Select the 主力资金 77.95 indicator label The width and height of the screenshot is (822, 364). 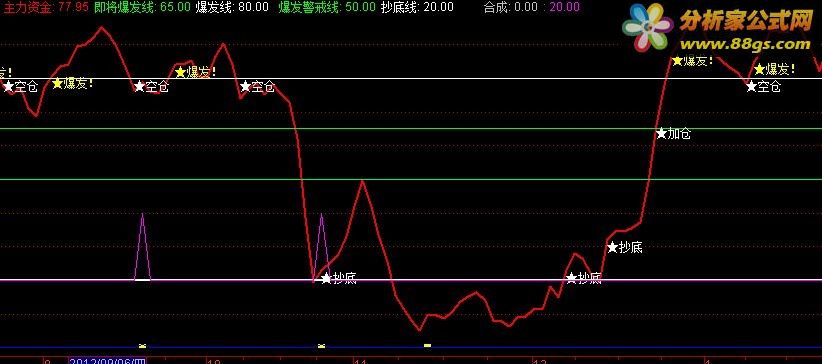pyautogui.click(x=45, y=7)
